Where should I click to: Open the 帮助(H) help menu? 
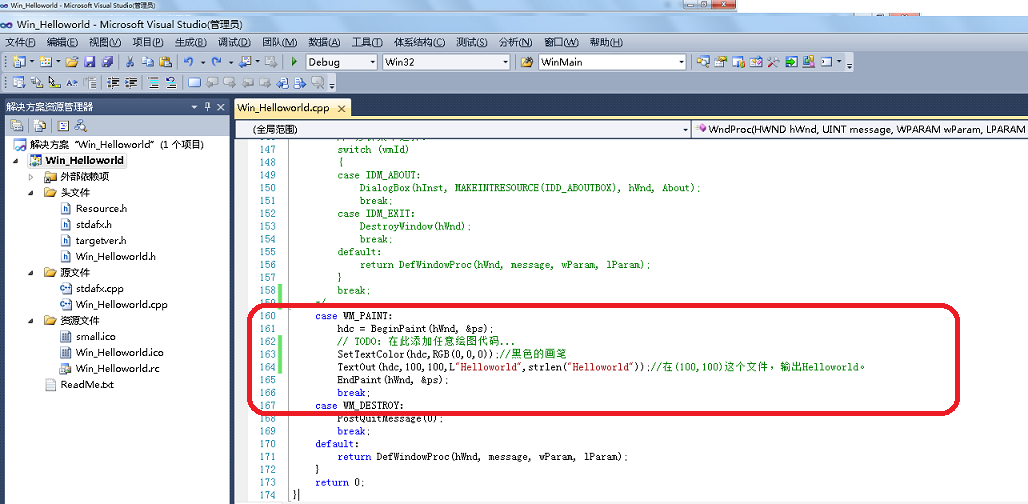[606, 43]
